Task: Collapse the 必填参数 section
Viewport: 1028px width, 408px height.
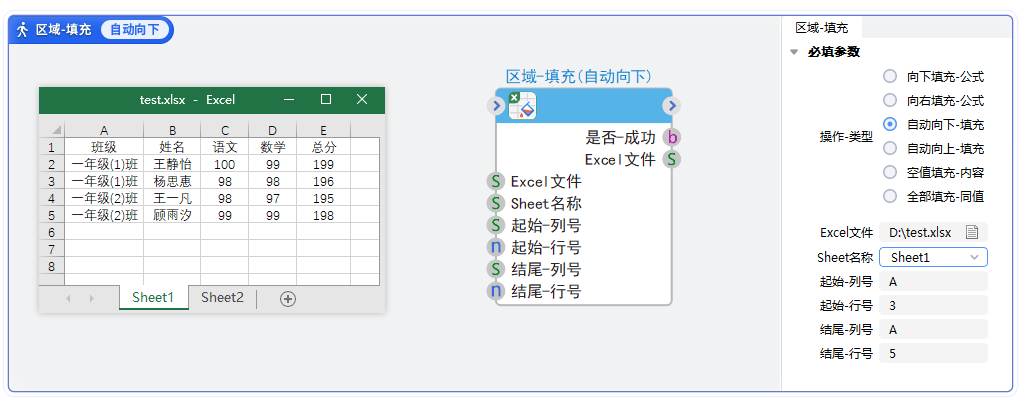Action: point(794,52)
